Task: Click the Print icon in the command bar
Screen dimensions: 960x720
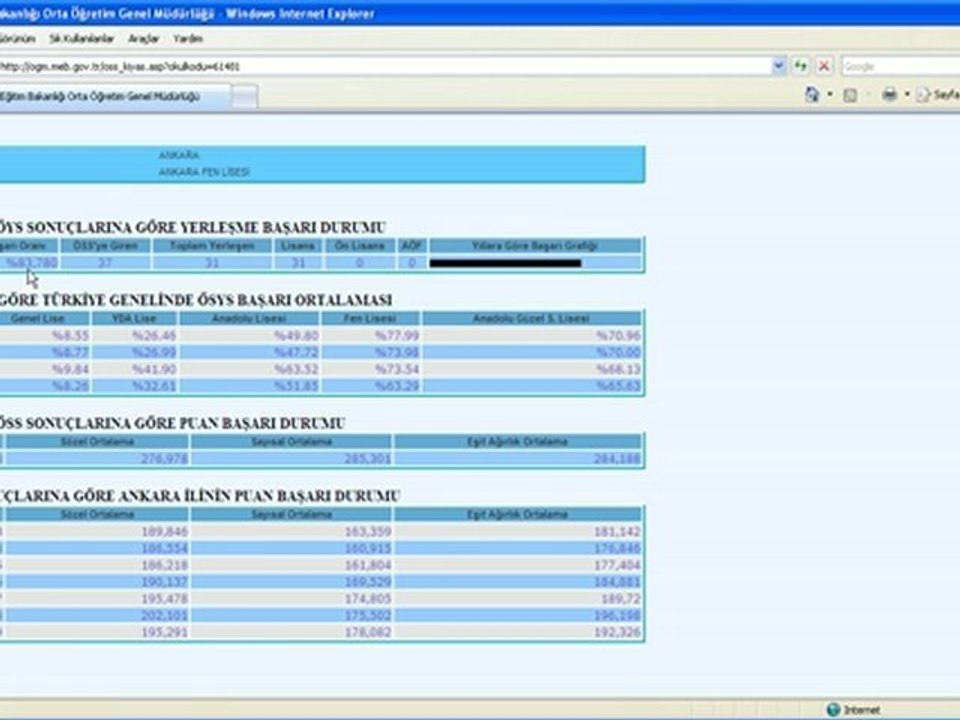Action: coord(890,94)
